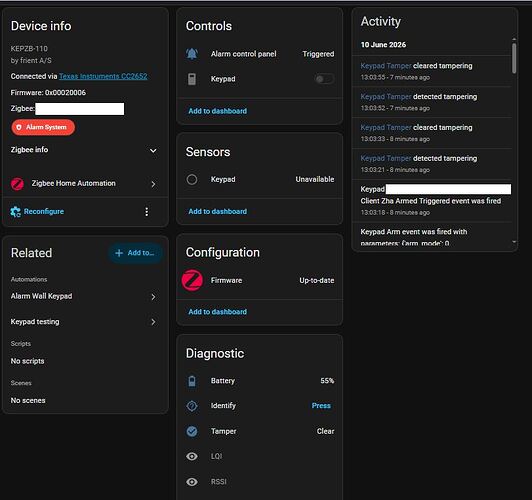Click the Battery diagnostic icon
The image size is (532, 500).
click(x=192, y=381)
